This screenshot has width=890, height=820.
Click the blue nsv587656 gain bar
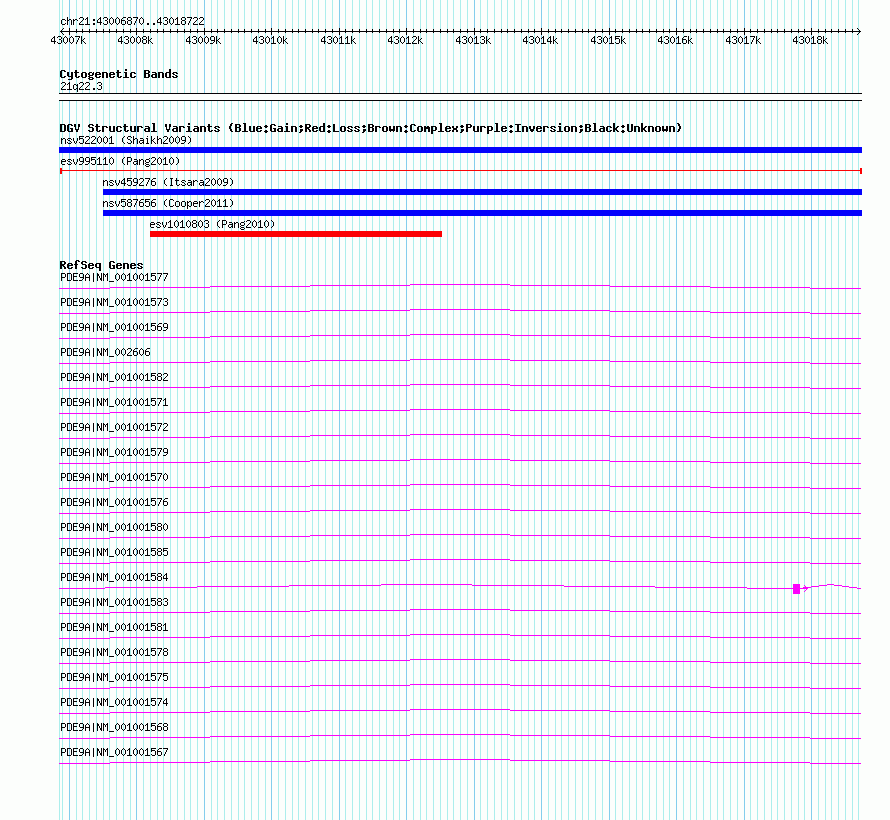coord(482,213)
